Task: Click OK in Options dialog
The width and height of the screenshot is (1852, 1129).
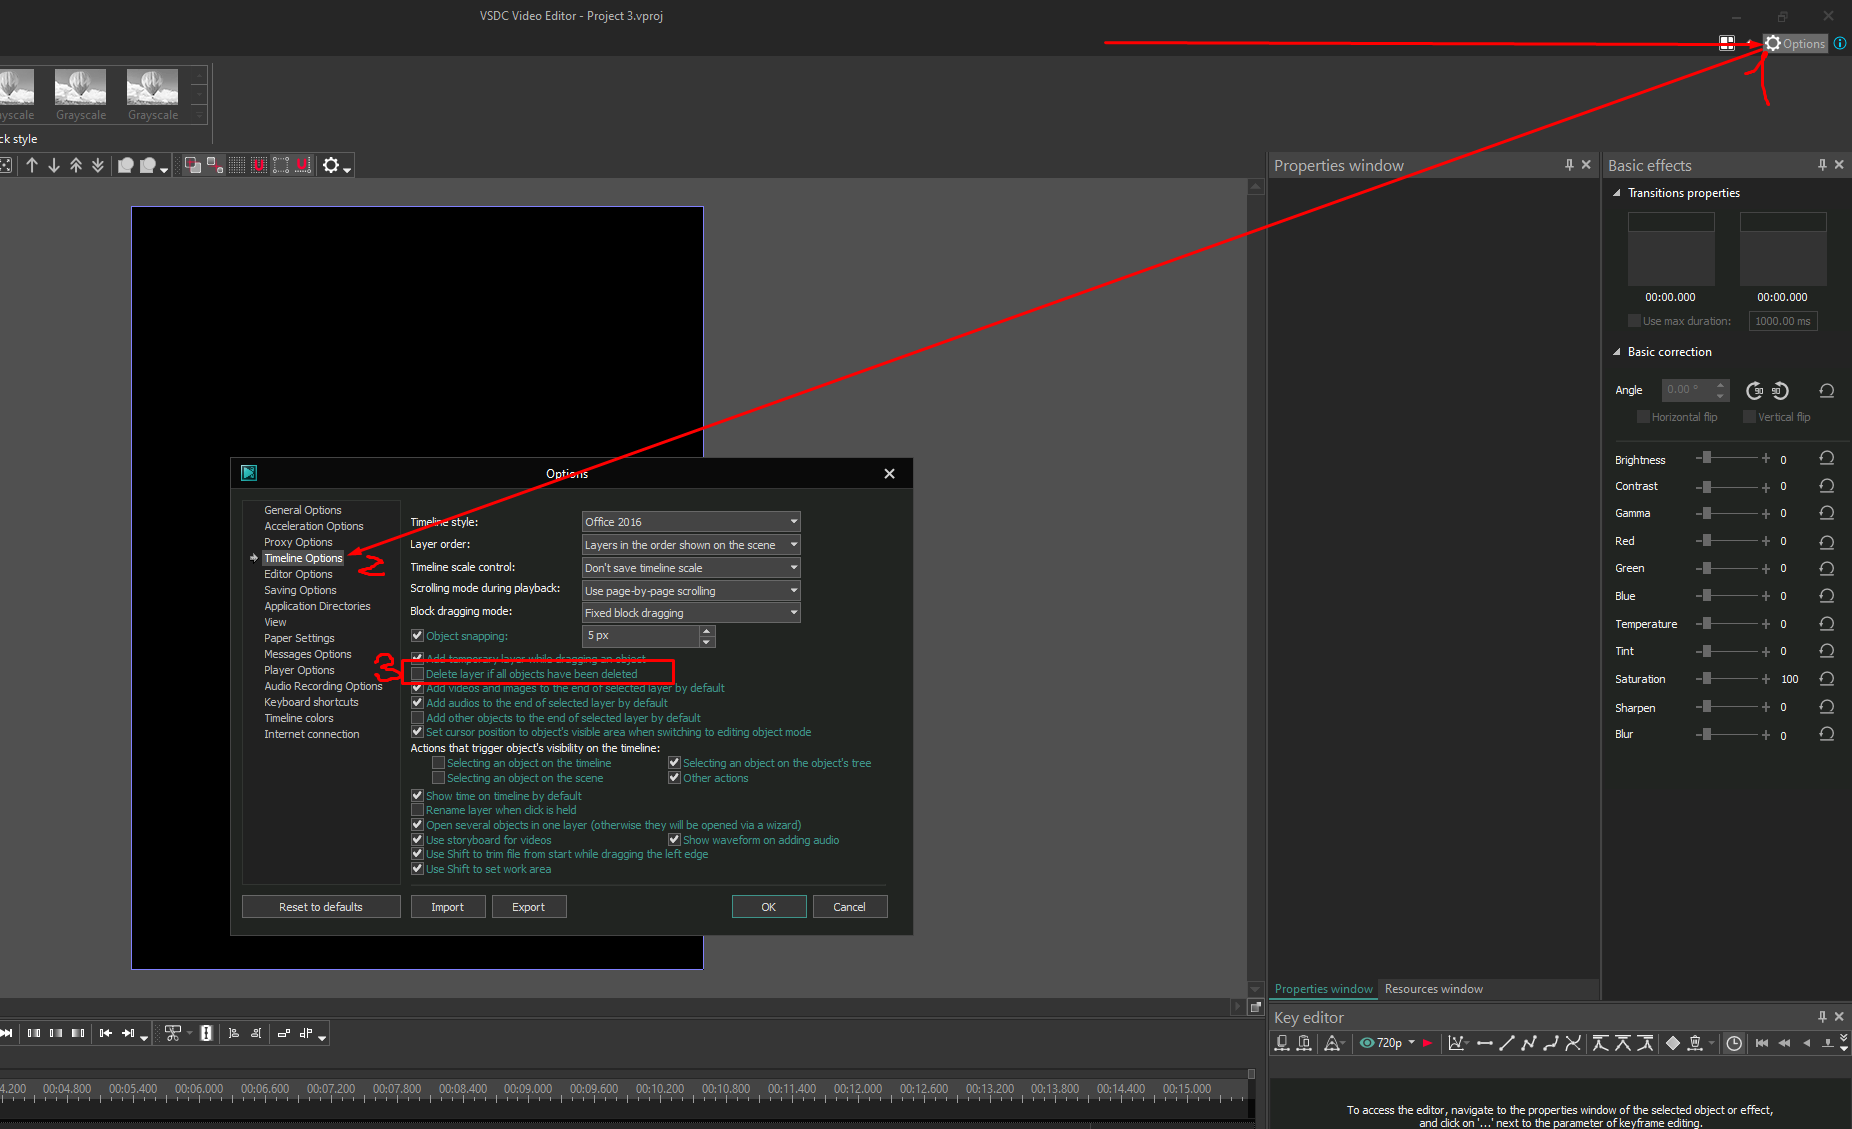Action: [x=768, y=907]
